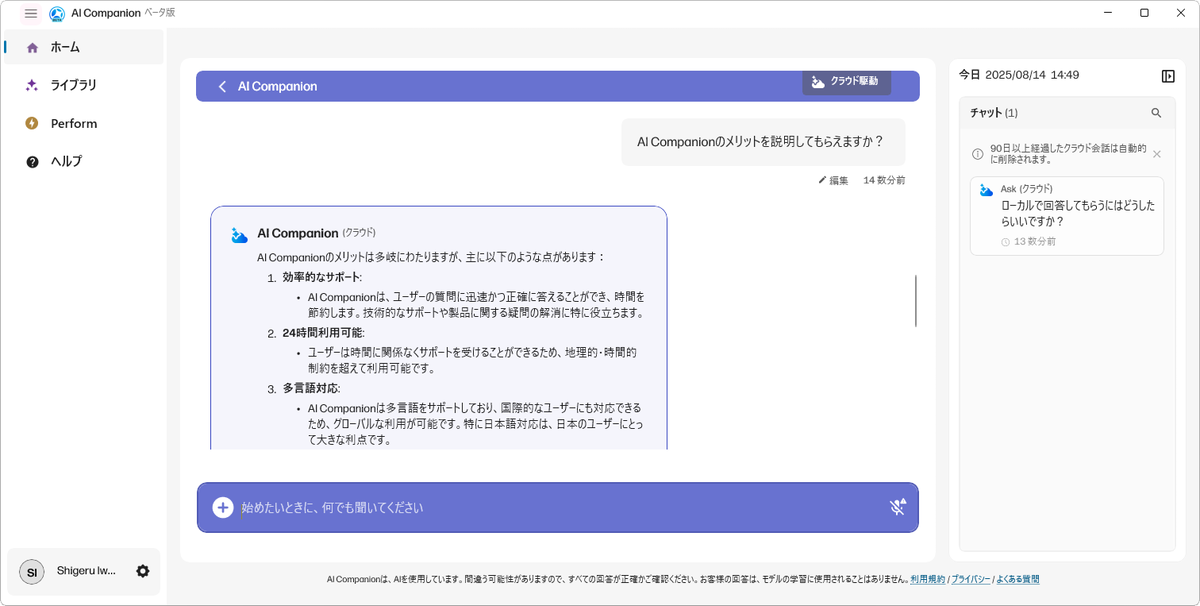Click the 効率的なサポート heading in reply
This screenshot has height=606, width=1200.
(x=322, y=277)
